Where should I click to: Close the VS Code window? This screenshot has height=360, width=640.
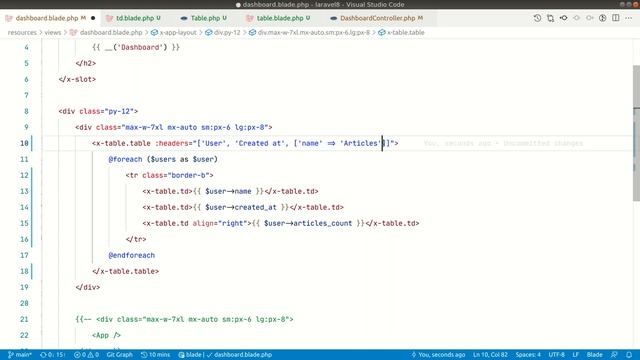click(636, 4)
